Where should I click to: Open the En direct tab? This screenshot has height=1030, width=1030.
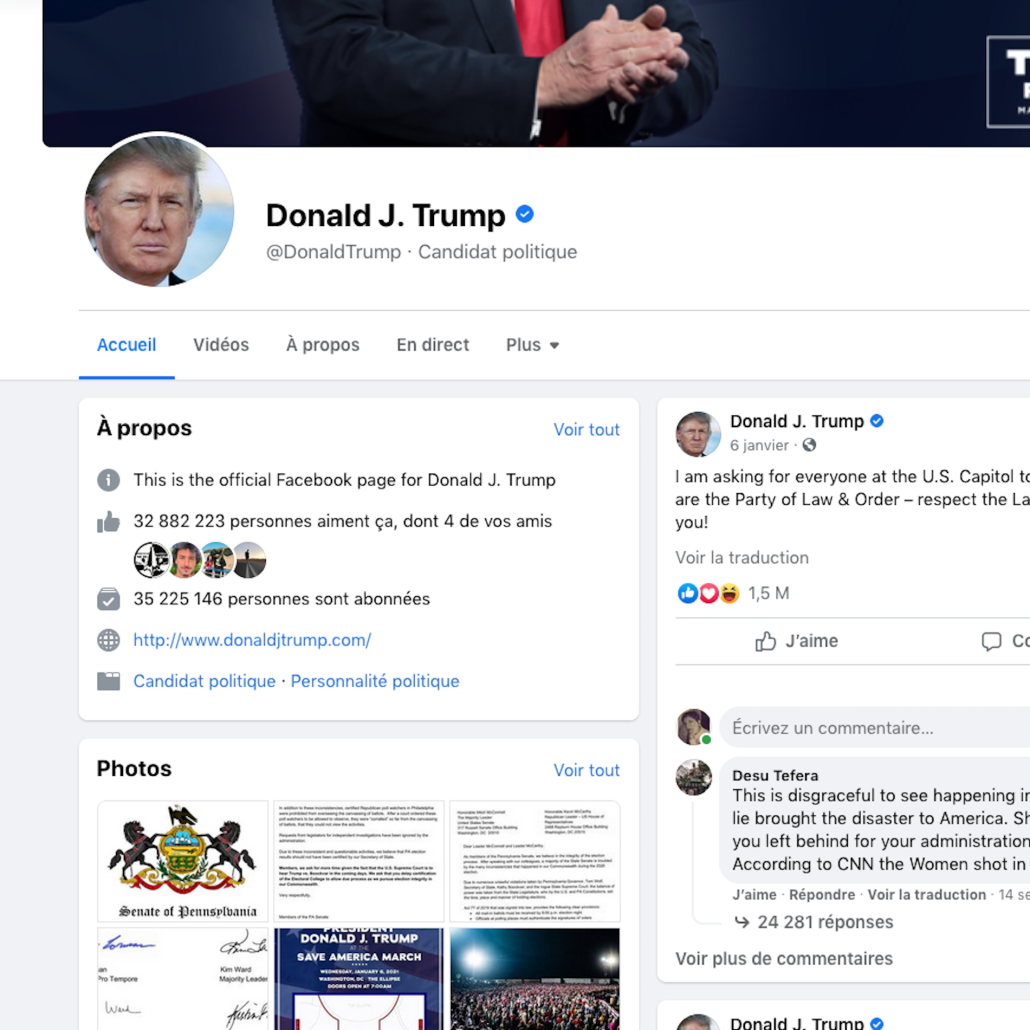433,345
